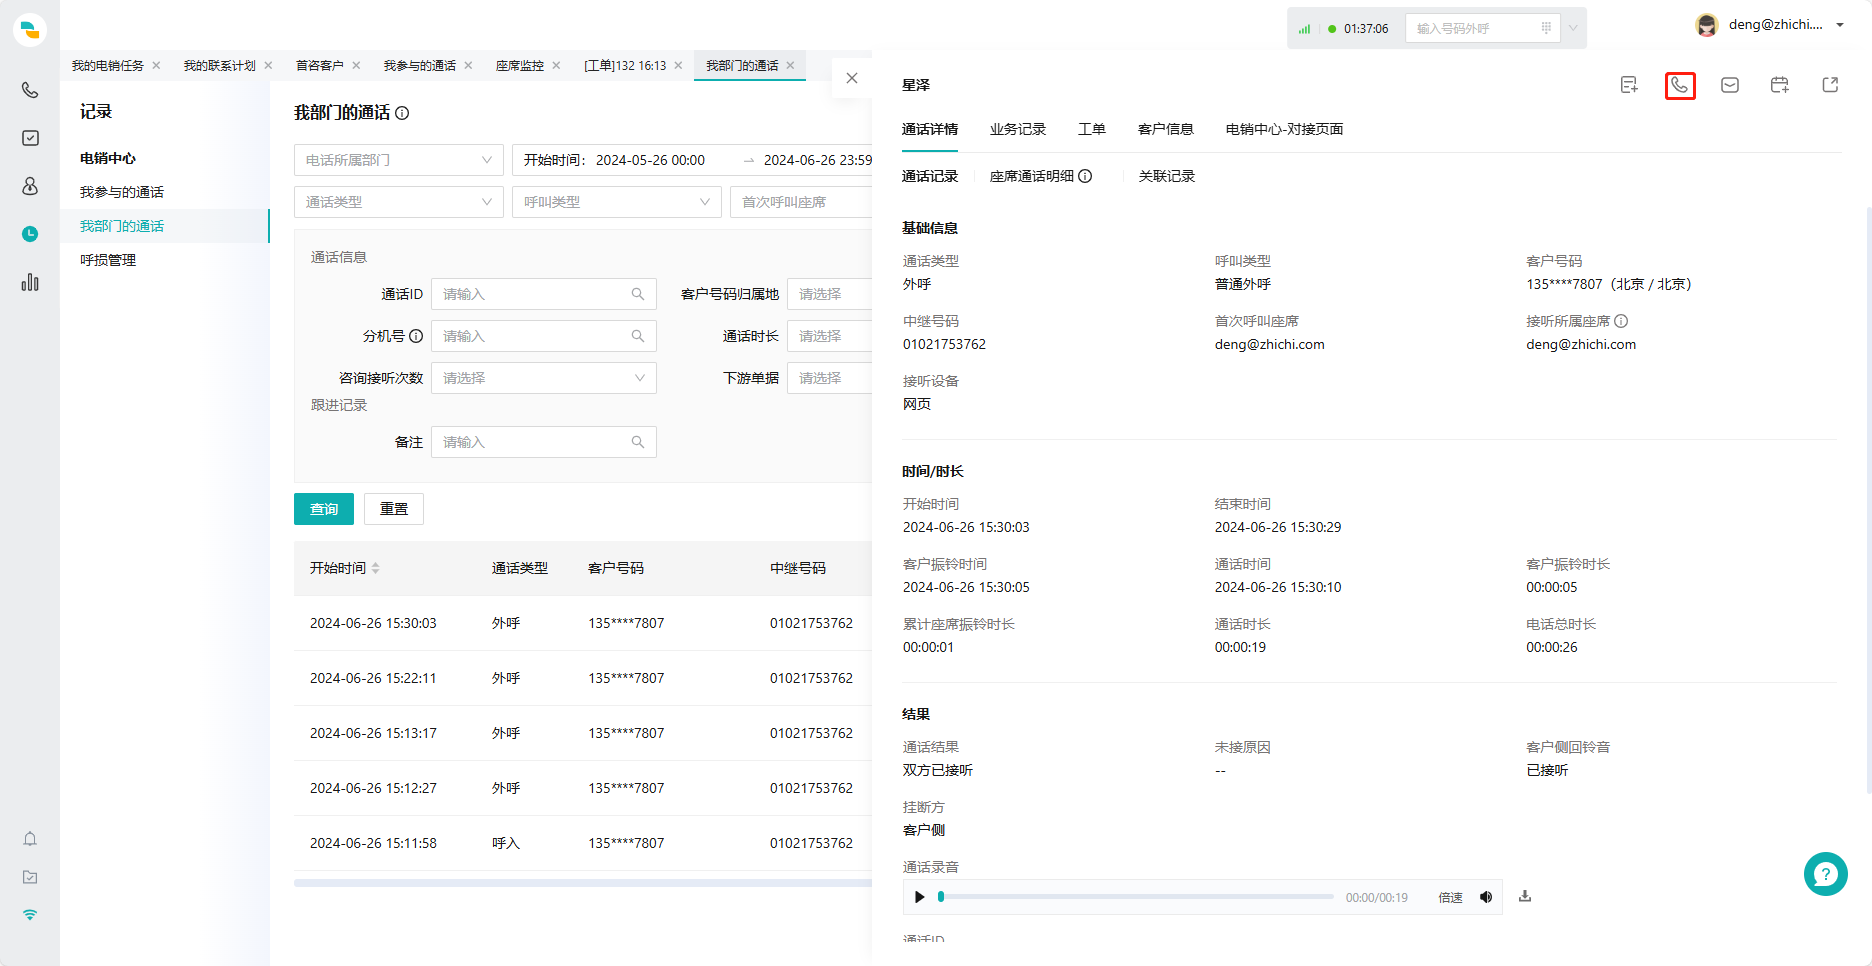Open the 通话时长 select box
The image size is (1872, 966).
click(x=830, y=336)
